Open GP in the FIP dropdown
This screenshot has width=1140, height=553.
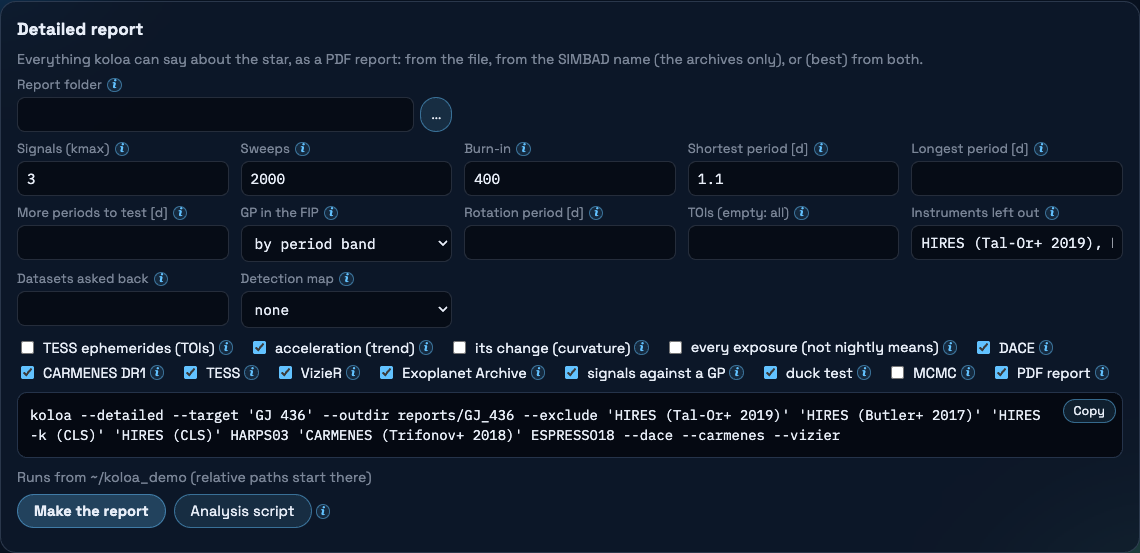pyautogui.click(x=346, y=243)
